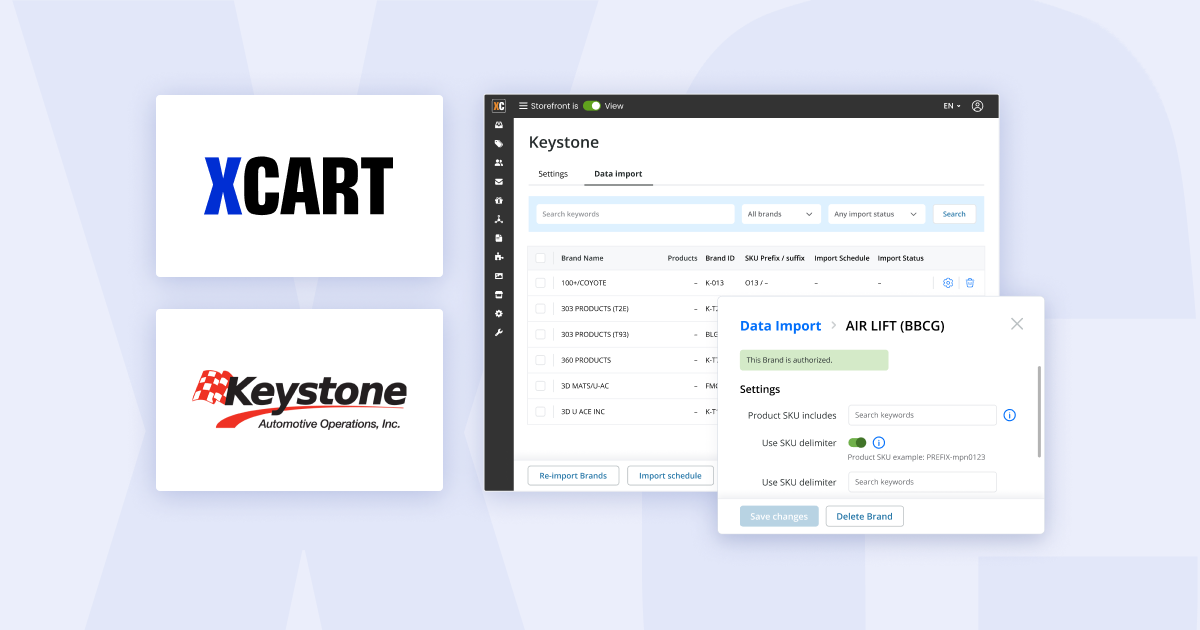The height and width of the screenshot is (630, 1200).
Task: Tick the select-all checkbox in table header
Action: [540, 258]
